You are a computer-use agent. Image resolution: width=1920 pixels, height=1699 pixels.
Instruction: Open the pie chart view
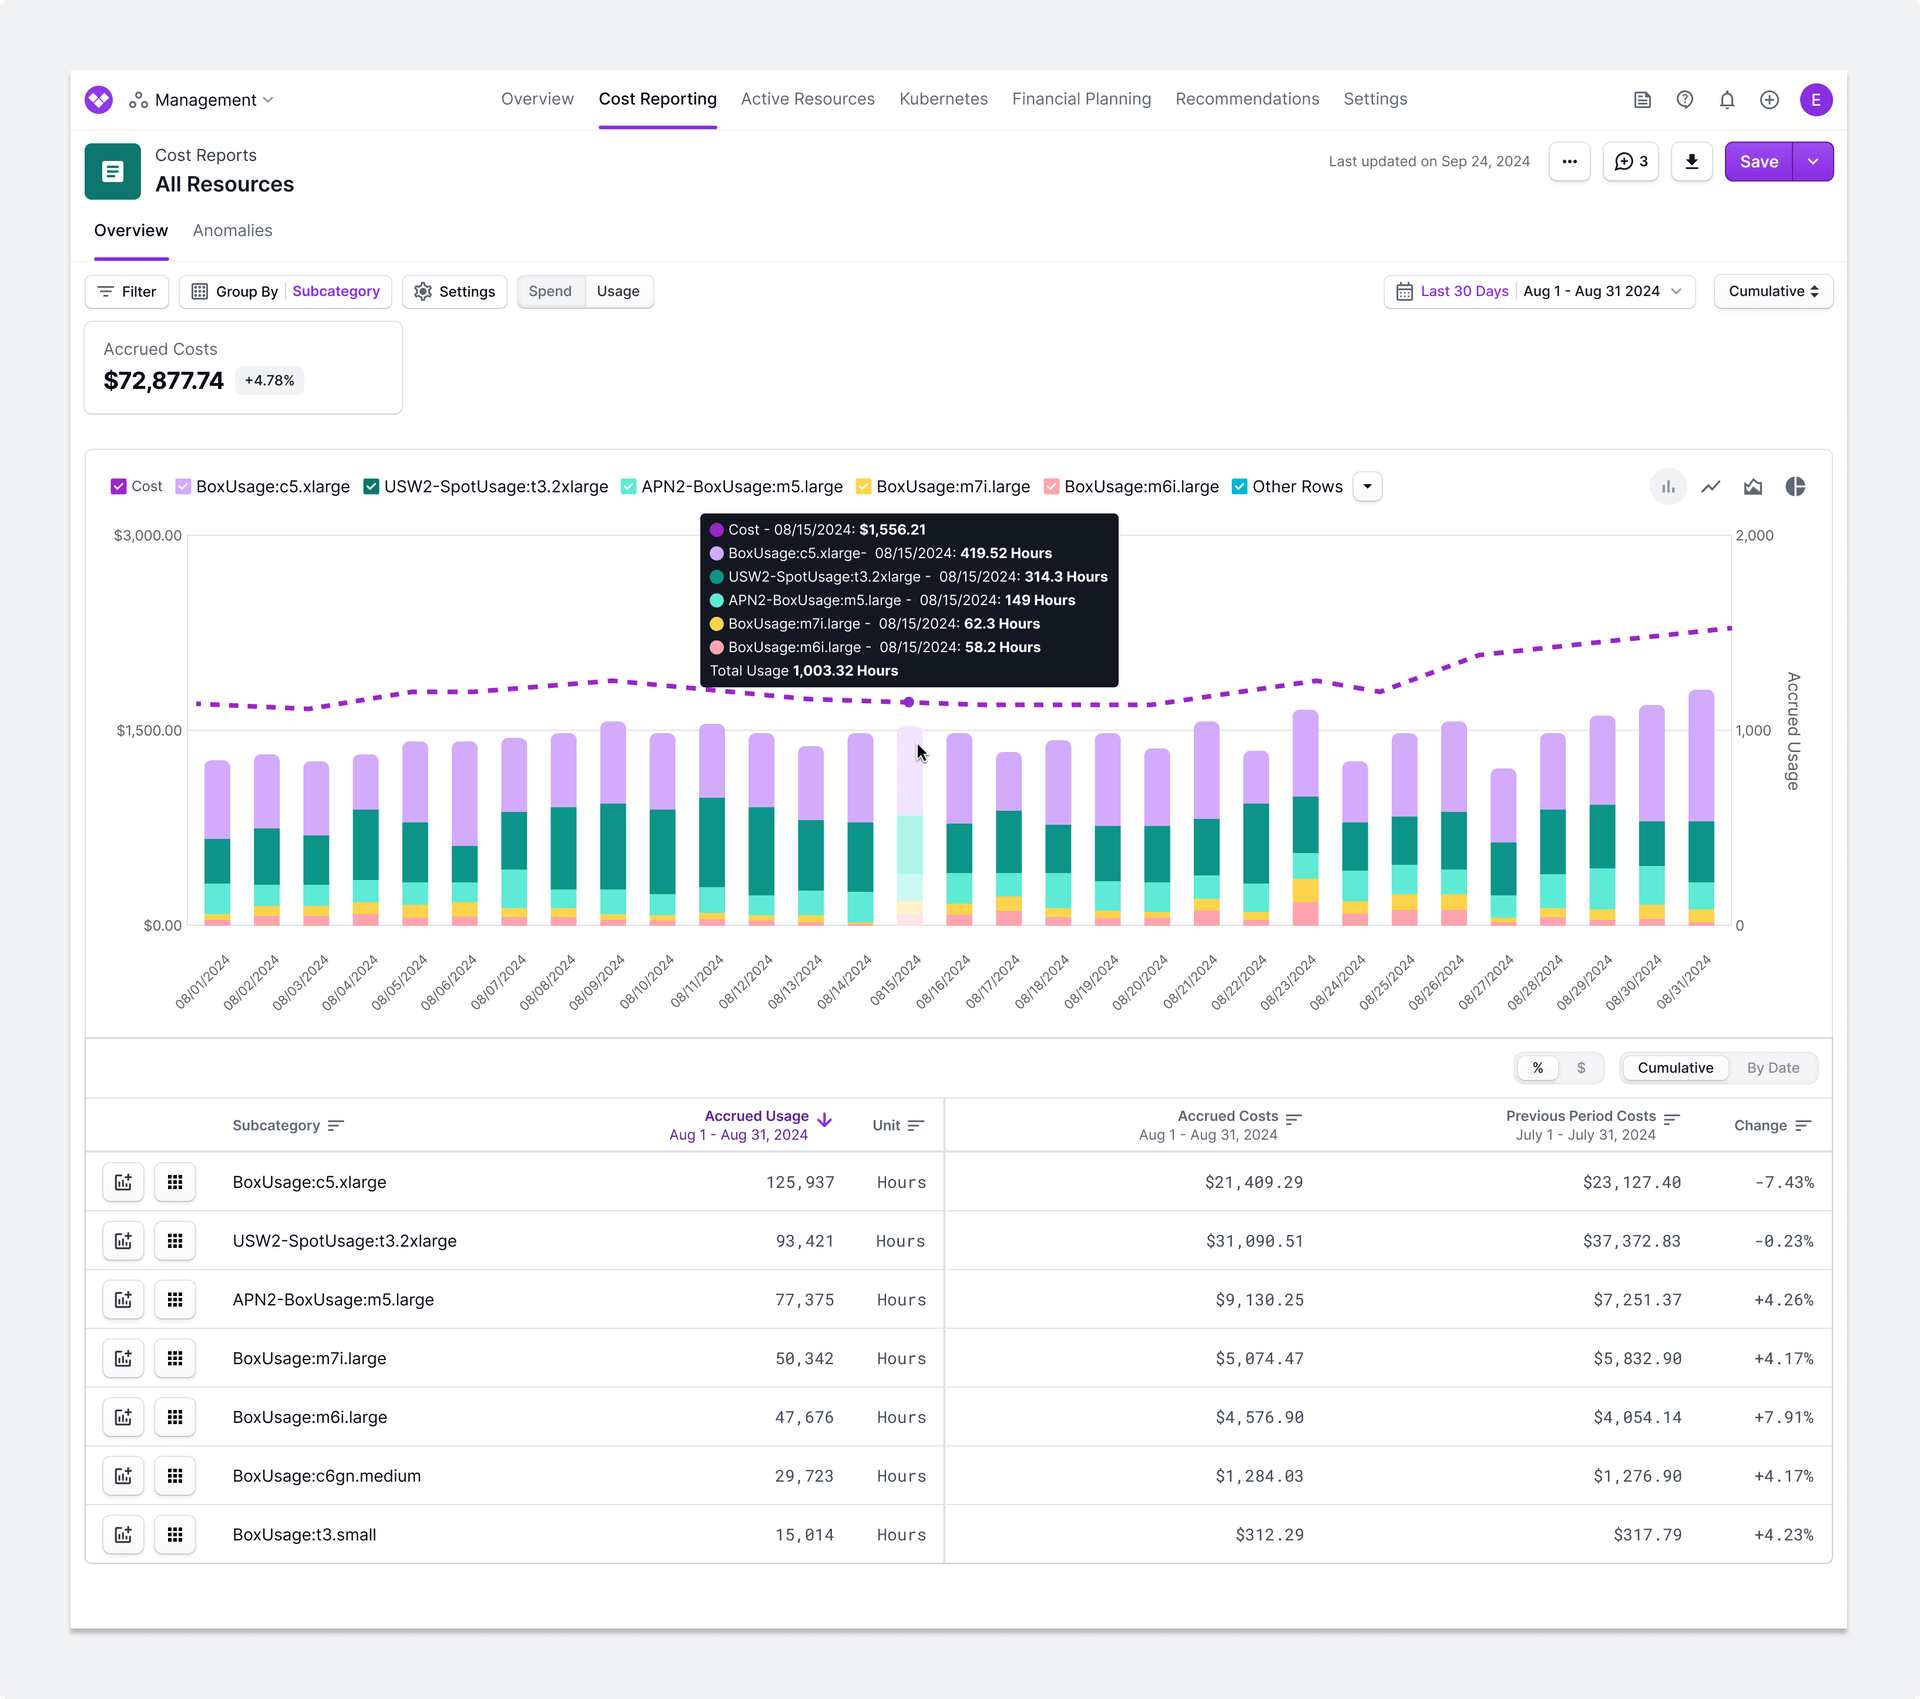1796,487
